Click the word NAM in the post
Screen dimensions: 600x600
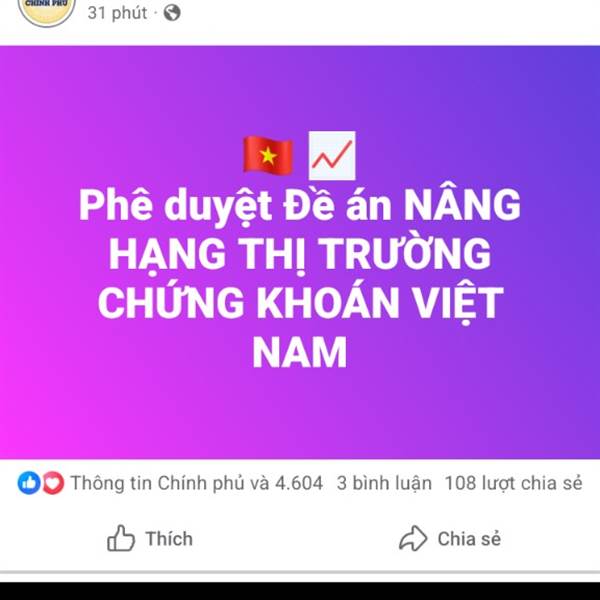[300, 352]
